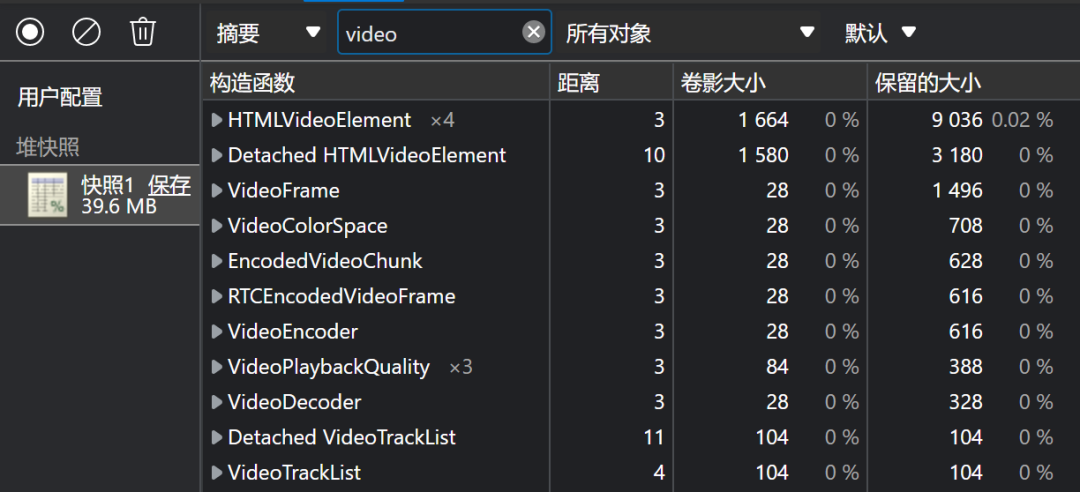Click the 保存 link for 快照1
1080x492 pixels.
[x=169, y=185]
